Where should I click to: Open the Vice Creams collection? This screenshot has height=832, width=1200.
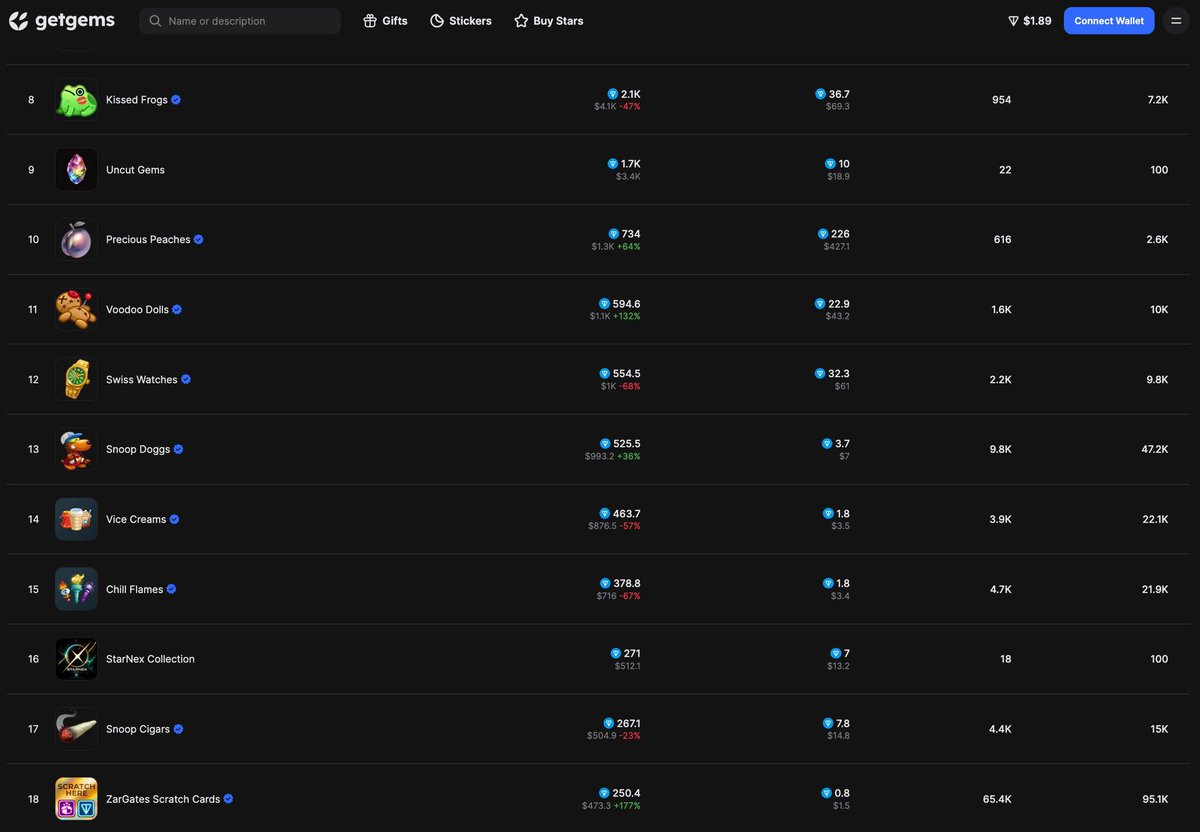[x=136, y=520]
